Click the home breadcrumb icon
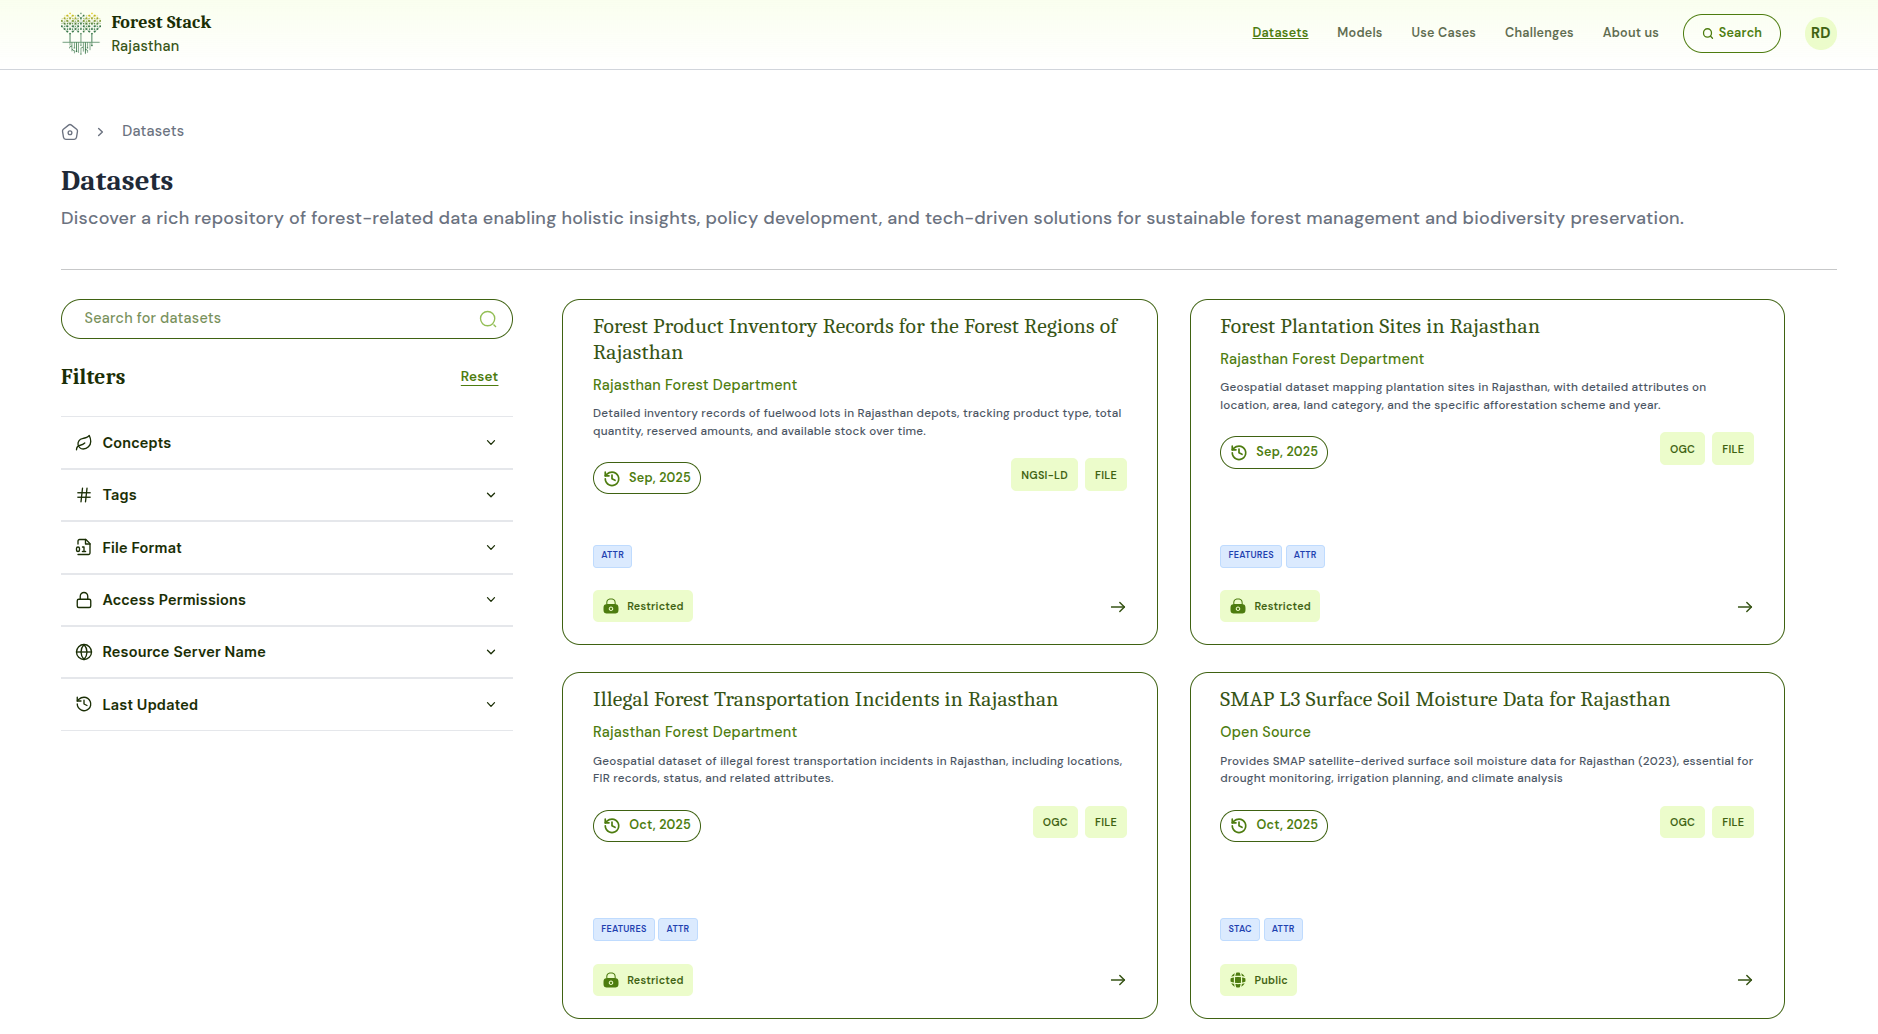Viewport: 1878px width, 1034px height. 70,132
